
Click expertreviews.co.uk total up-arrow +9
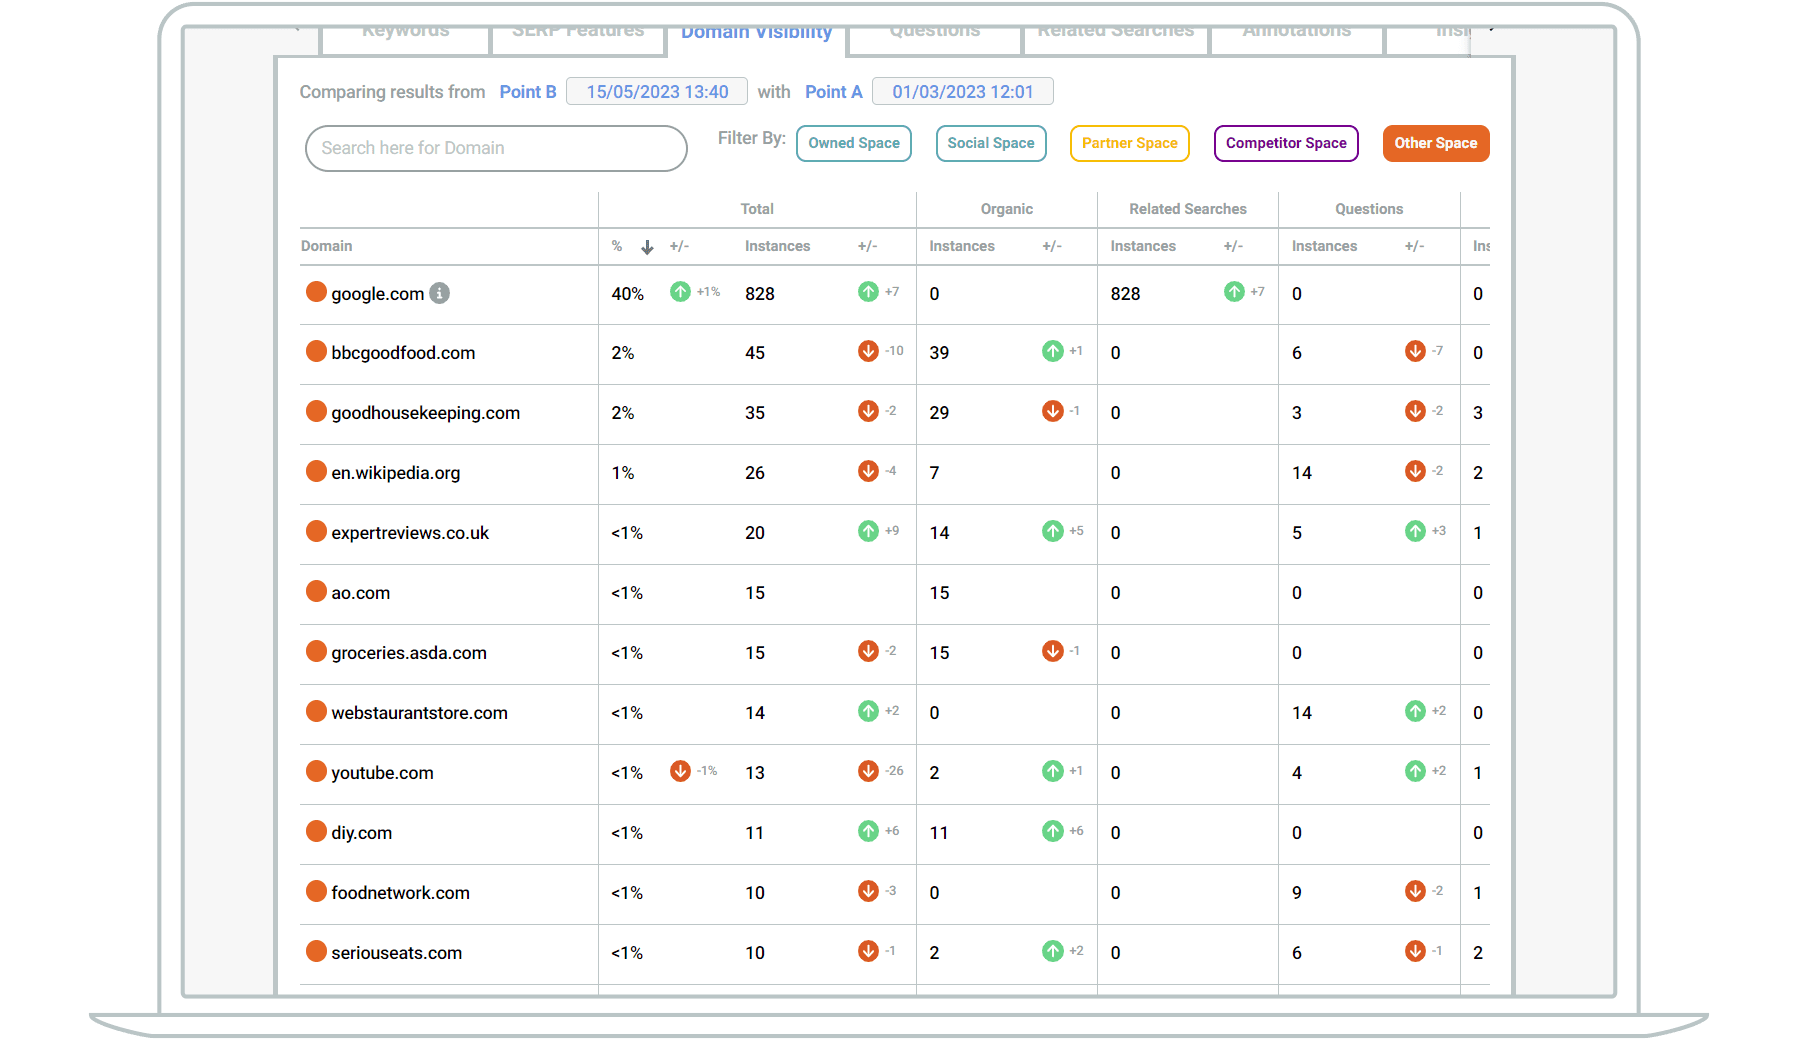coord(868,531)
